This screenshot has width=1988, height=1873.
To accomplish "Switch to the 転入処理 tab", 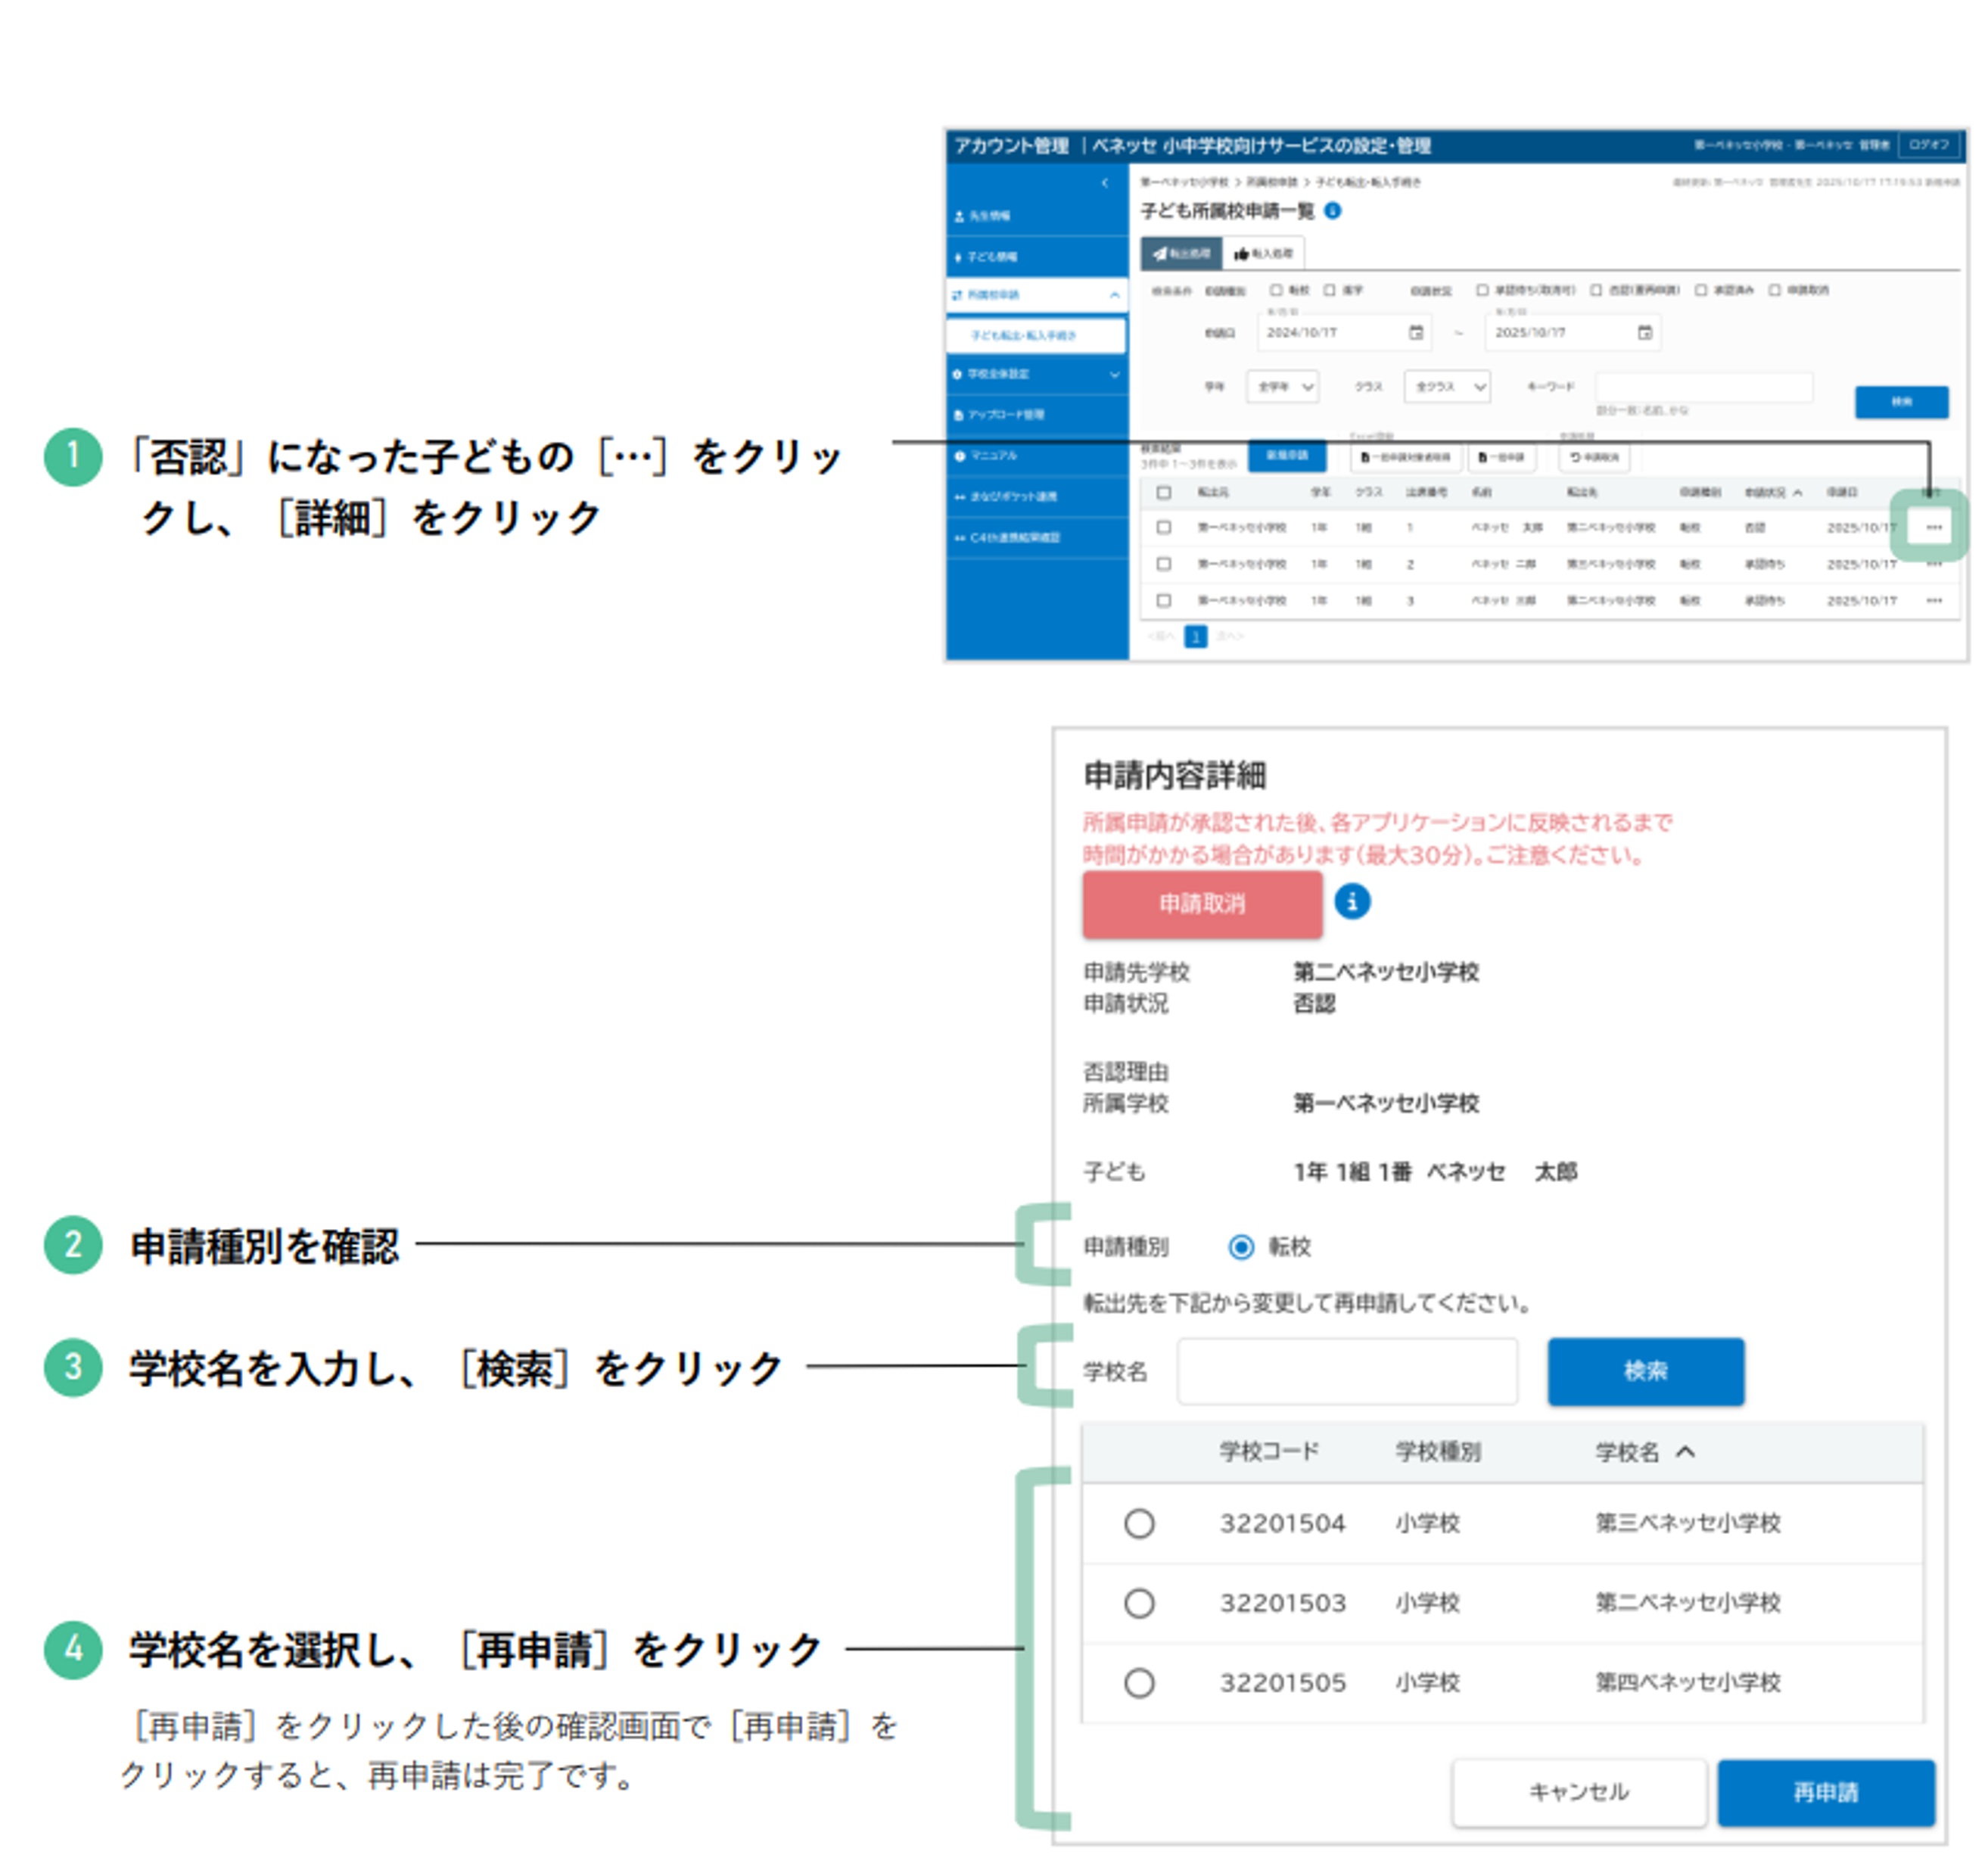I will click(1264, 254).
